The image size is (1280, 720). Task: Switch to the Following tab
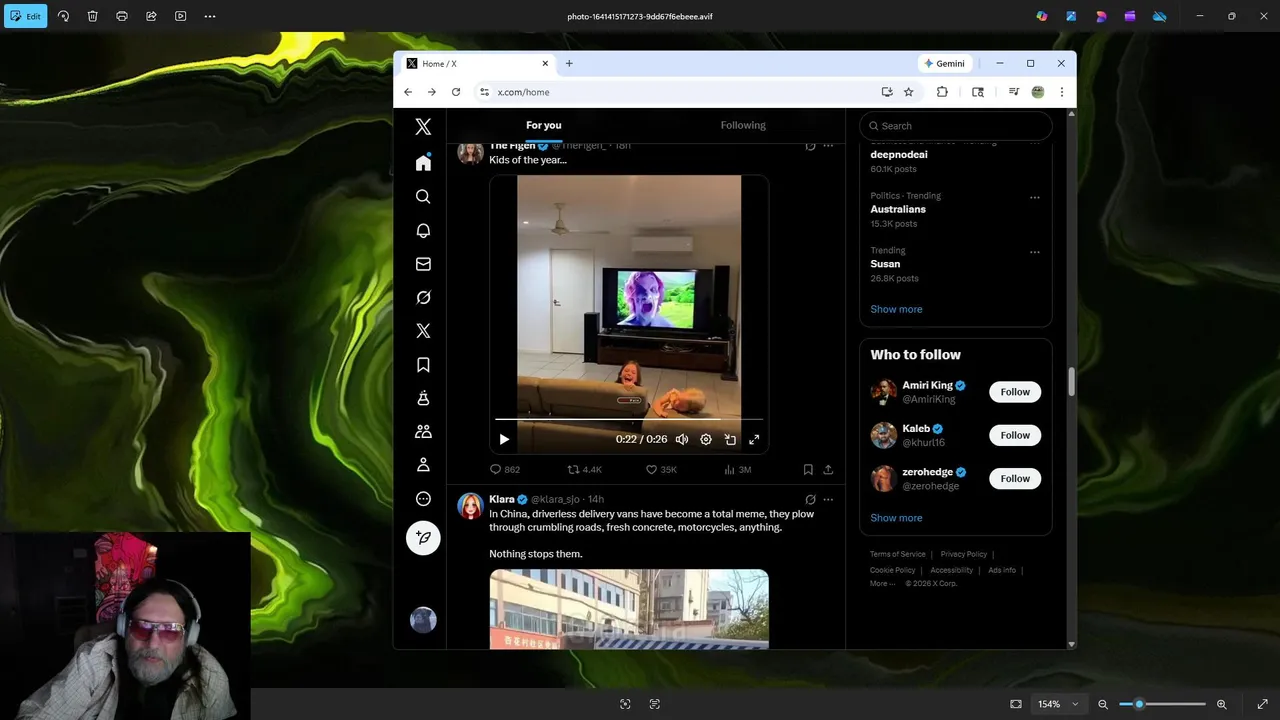743,125
